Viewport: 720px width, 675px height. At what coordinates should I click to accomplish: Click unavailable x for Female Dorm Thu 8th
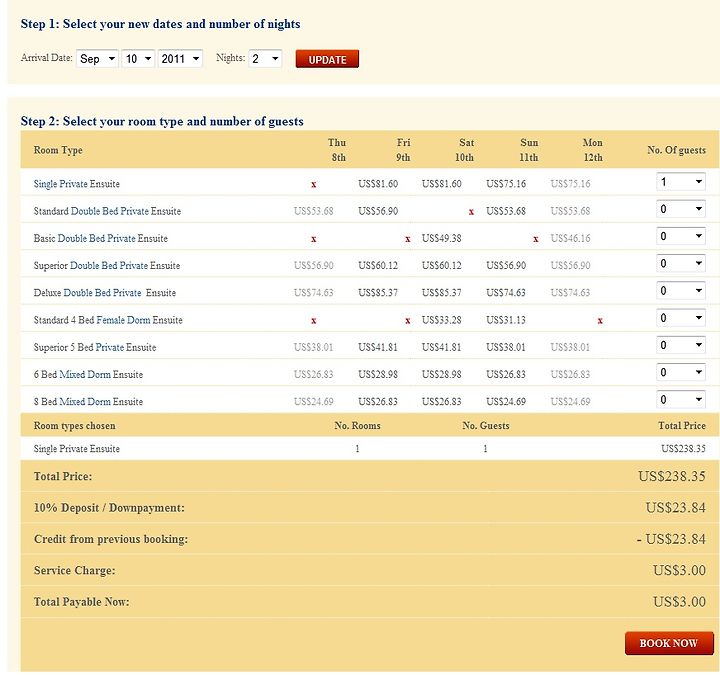(314, 321)
